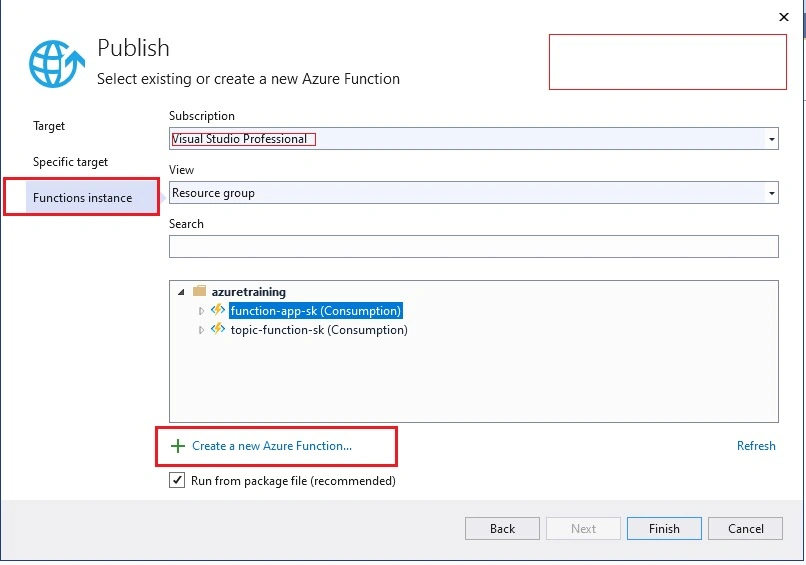This screenshot has height=565, width=806.
Task: Select the Functions instance step
Action: click(x=82, y=197)
